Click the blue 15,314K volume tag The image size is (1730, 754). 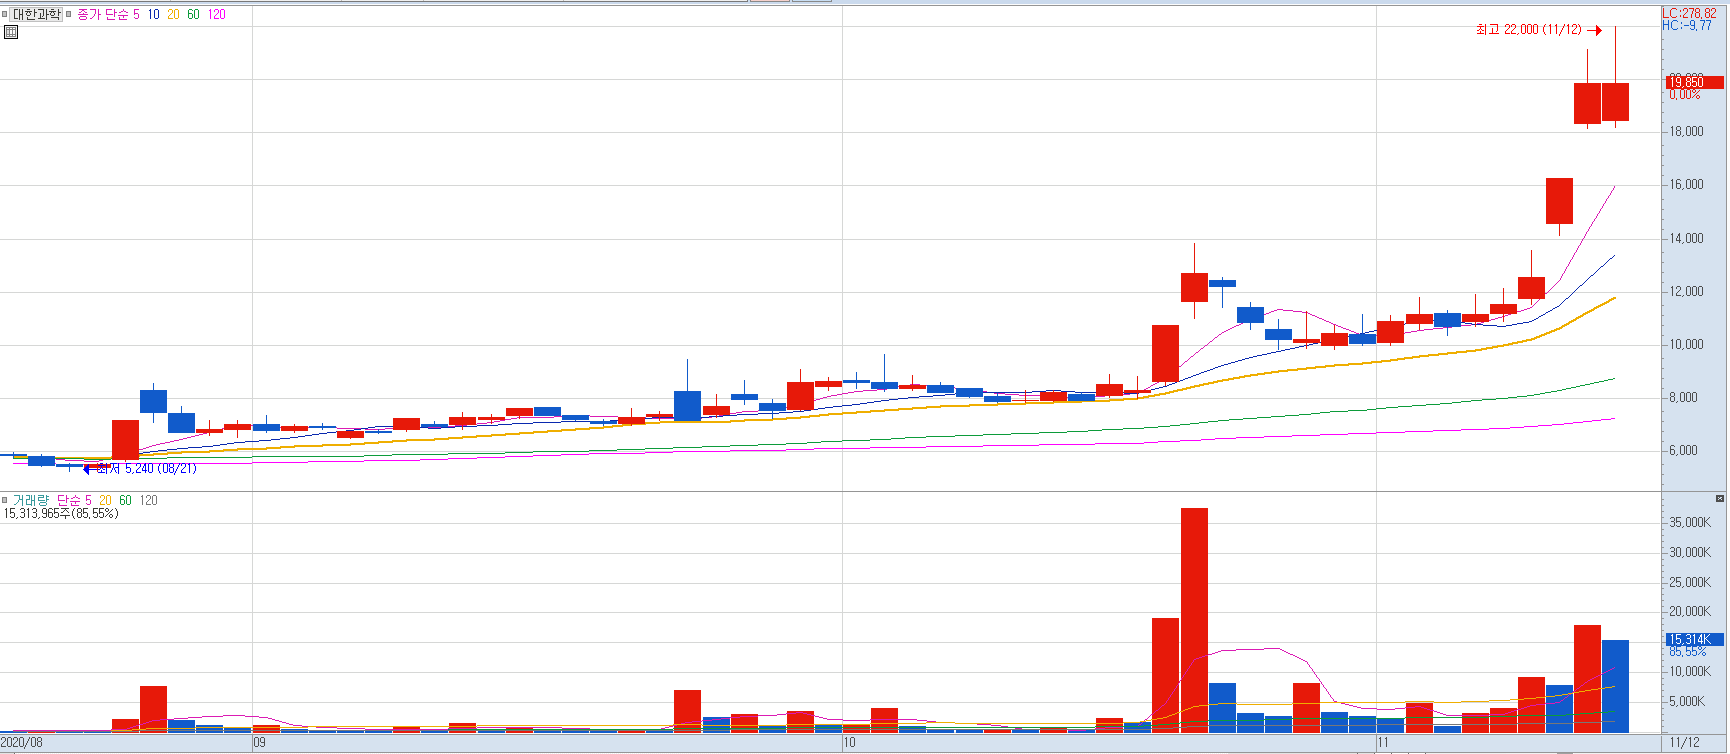click(x=1694, y=639)
